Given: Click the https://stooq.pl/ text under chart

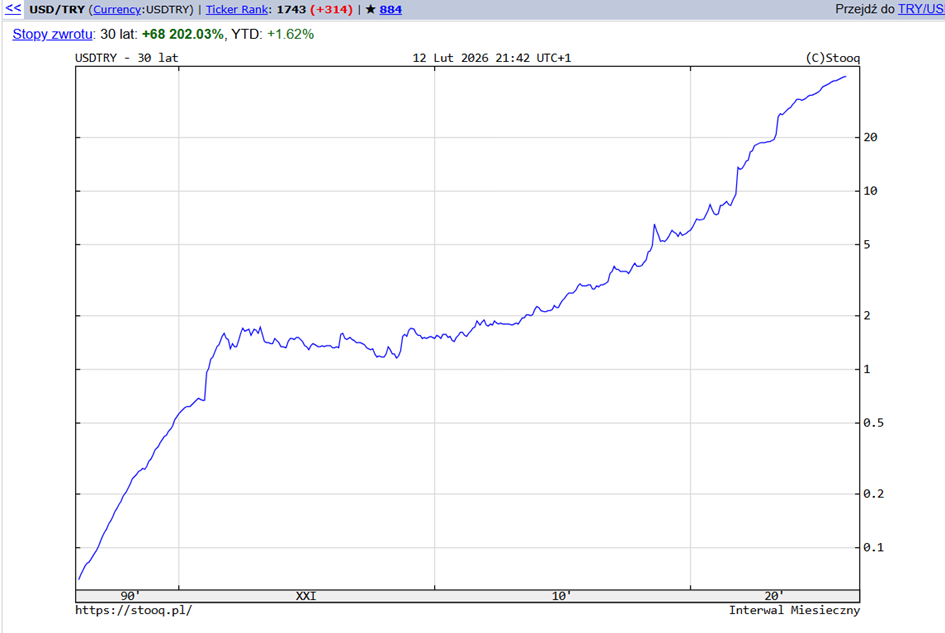Looking at the screenshot, I should [133, 610].
